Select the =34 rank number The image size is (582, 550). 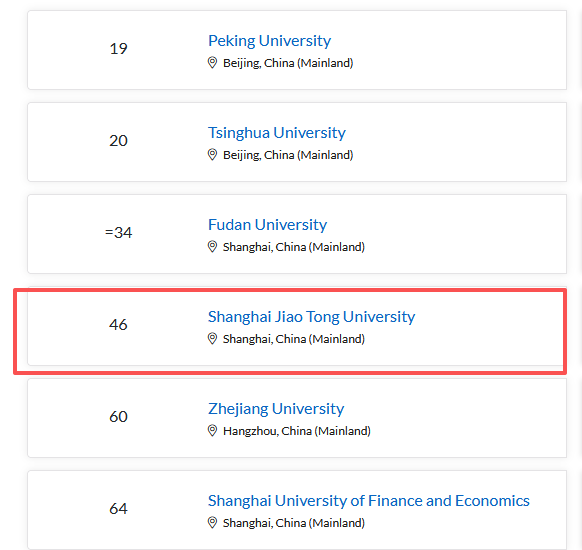pos(118,233)
